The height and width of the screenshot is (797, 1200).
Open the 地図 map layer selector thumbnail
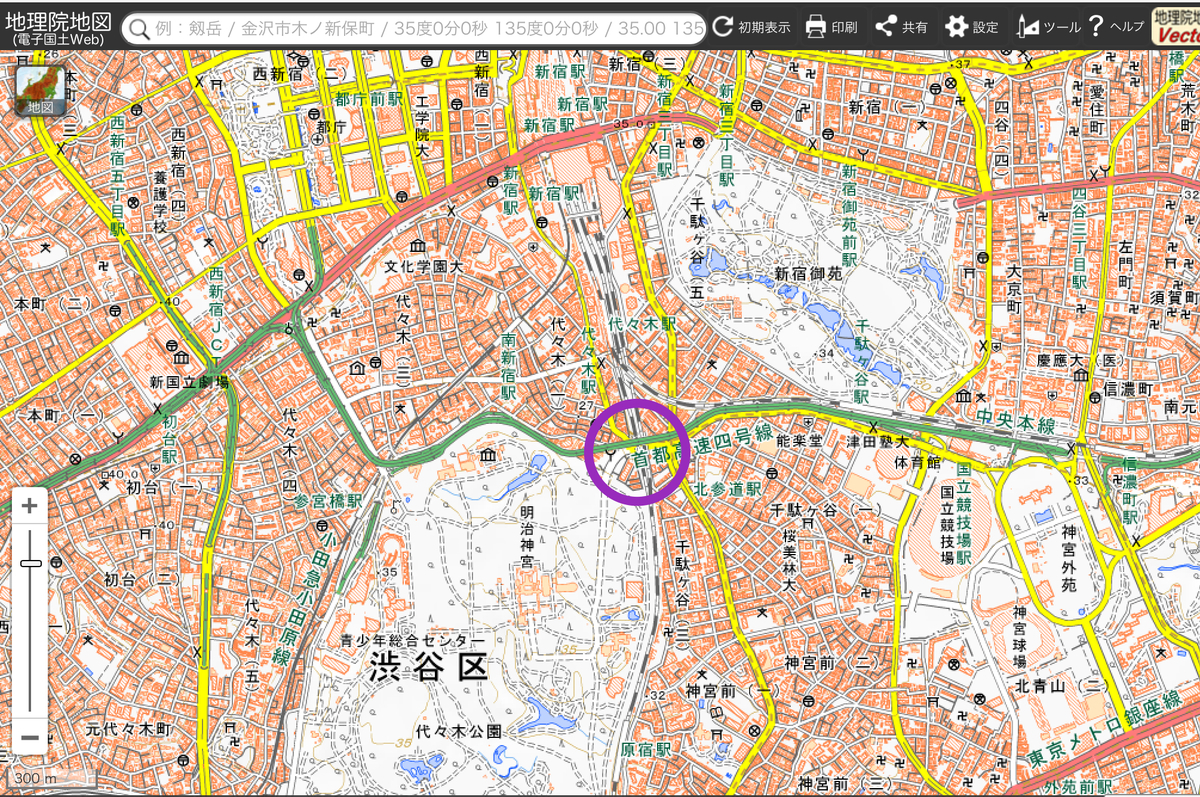tap(41, 90)
